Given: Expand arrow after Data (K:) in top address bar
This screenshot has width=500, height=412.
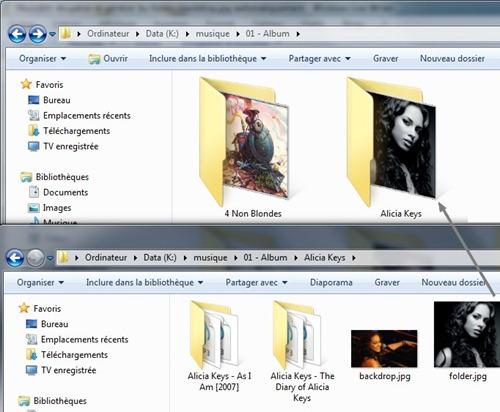Looking at the screenshot, I should click(187, 34).
